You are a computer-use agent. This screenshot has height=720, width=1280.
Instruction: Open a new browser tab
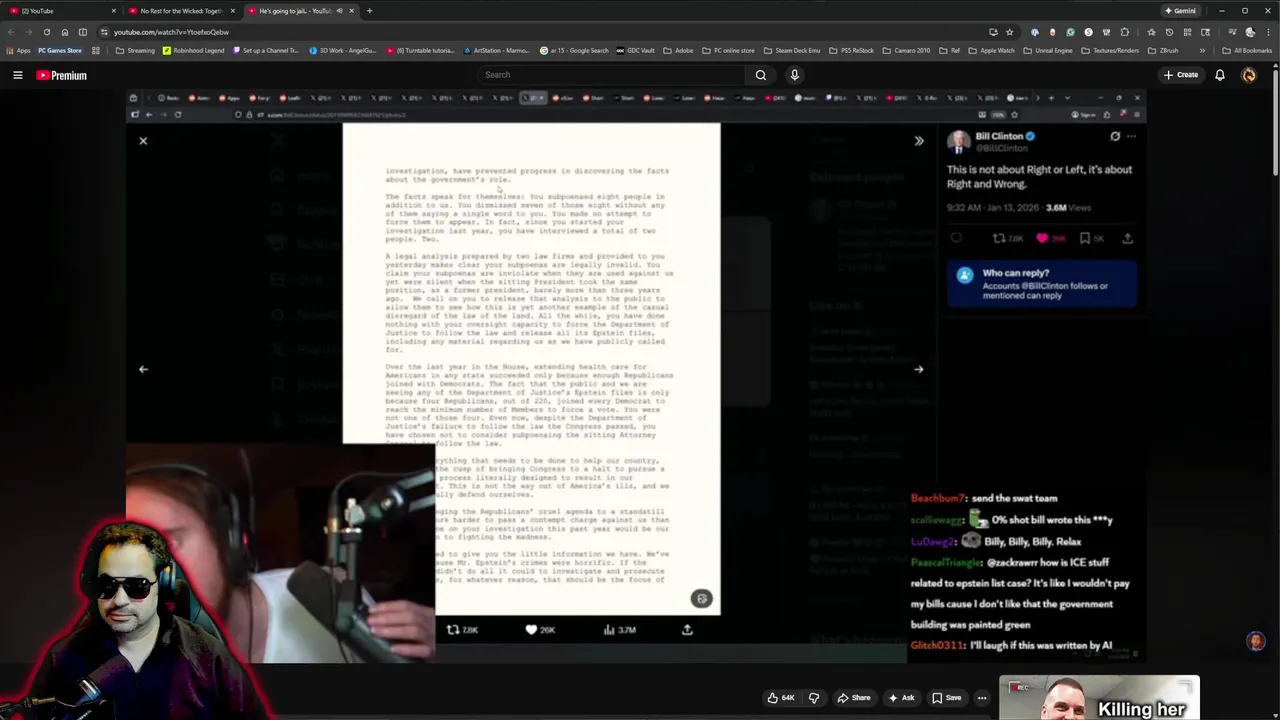point(369,11)
